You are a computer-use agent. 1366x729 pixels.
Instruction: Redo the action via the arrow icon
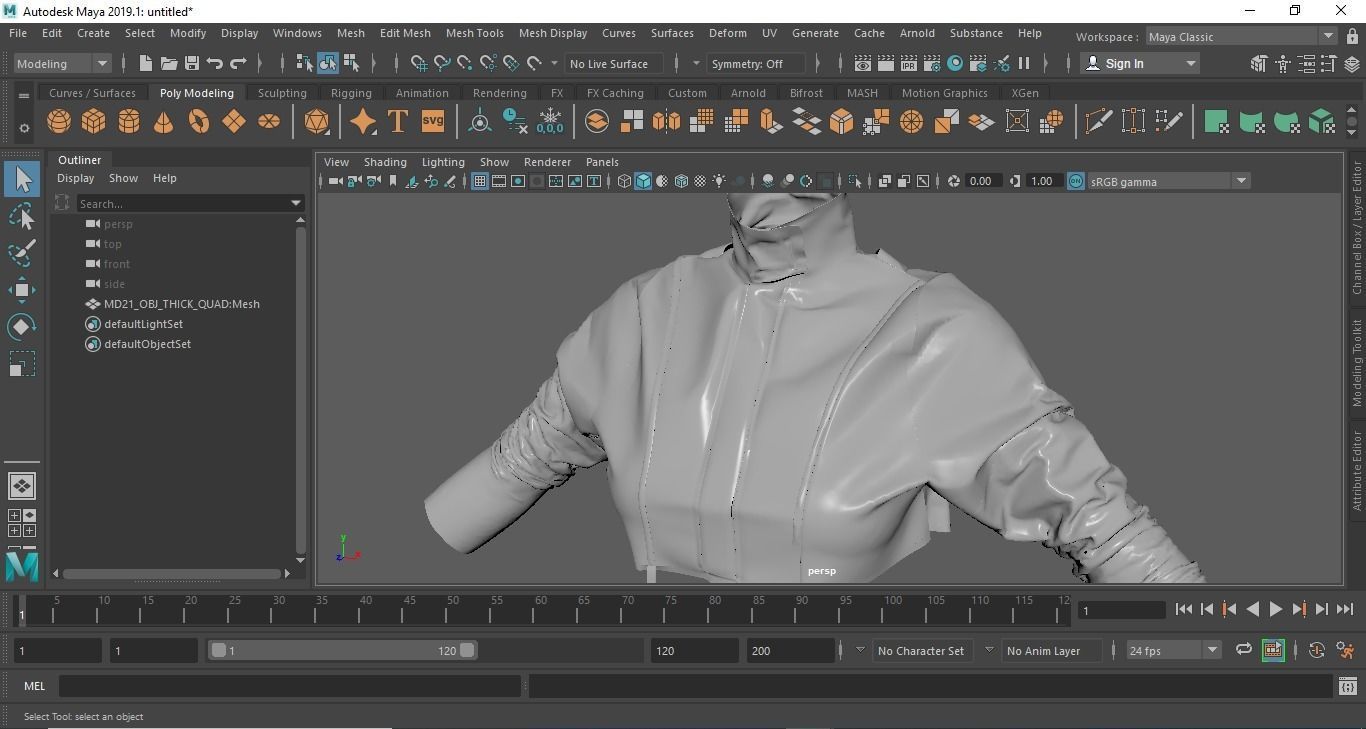[x=238, y=64]
